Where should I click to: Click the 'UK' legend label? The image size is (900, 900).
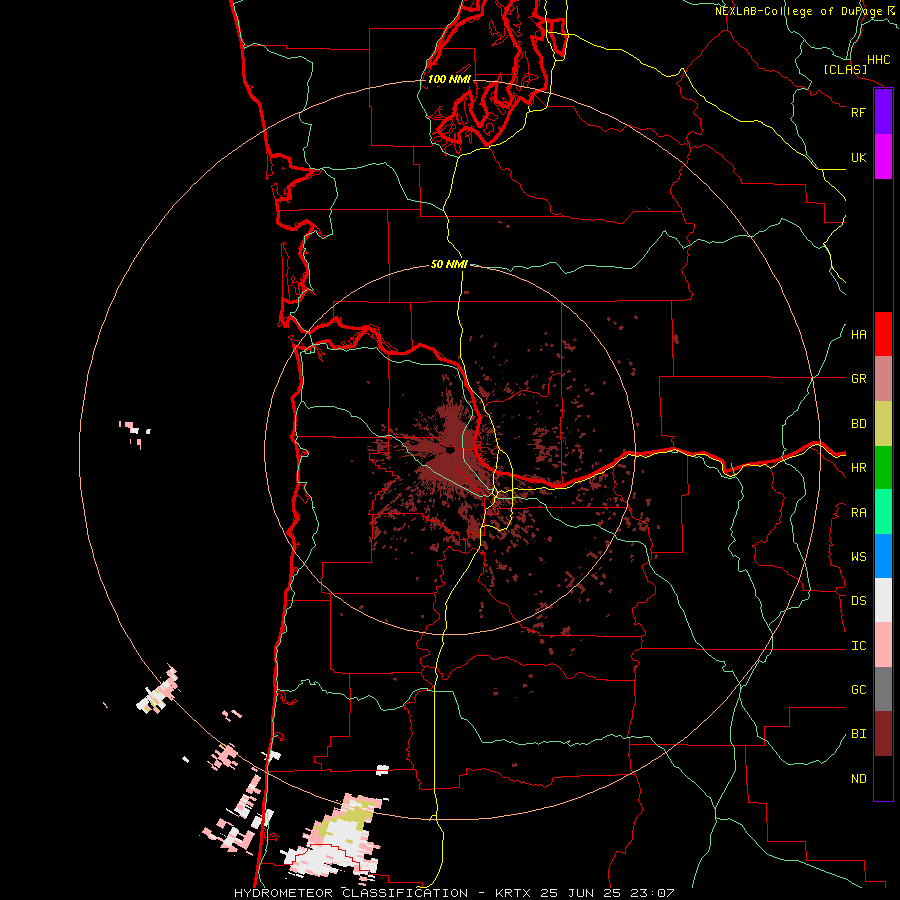tap(858, 157)
